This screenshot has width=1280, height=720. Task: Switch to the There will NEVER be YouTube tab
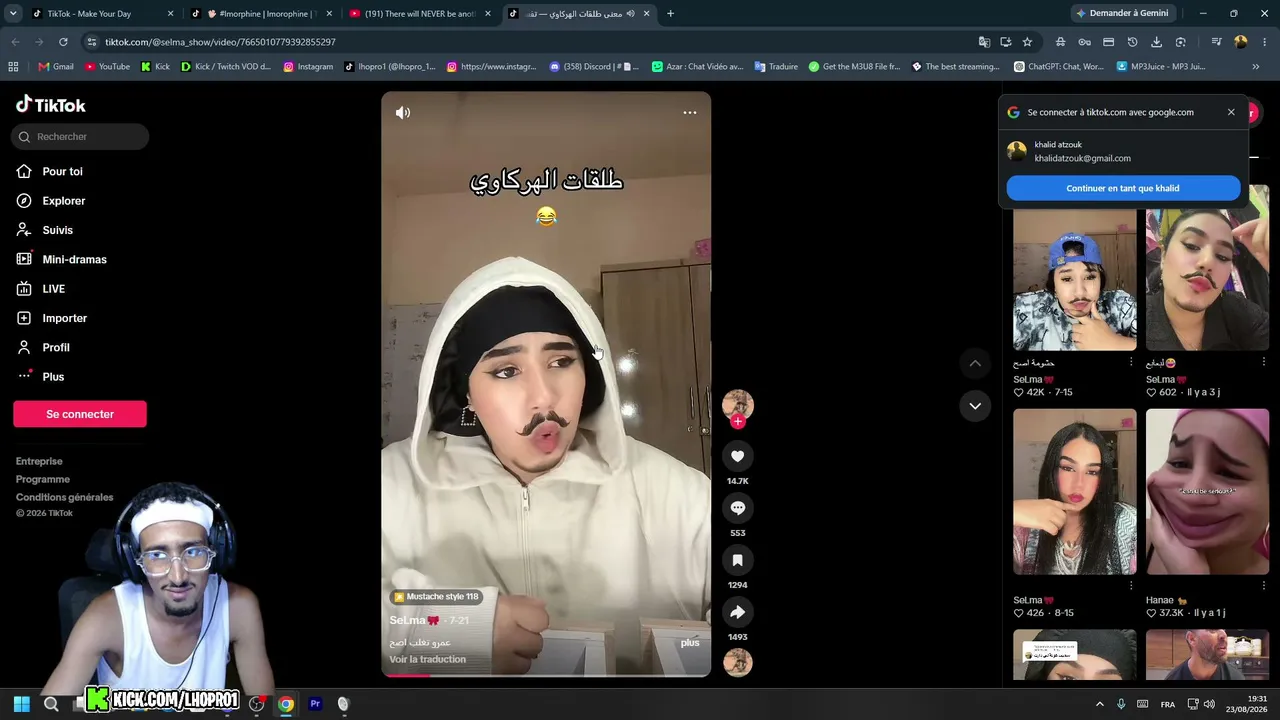(x=420, y=14)
